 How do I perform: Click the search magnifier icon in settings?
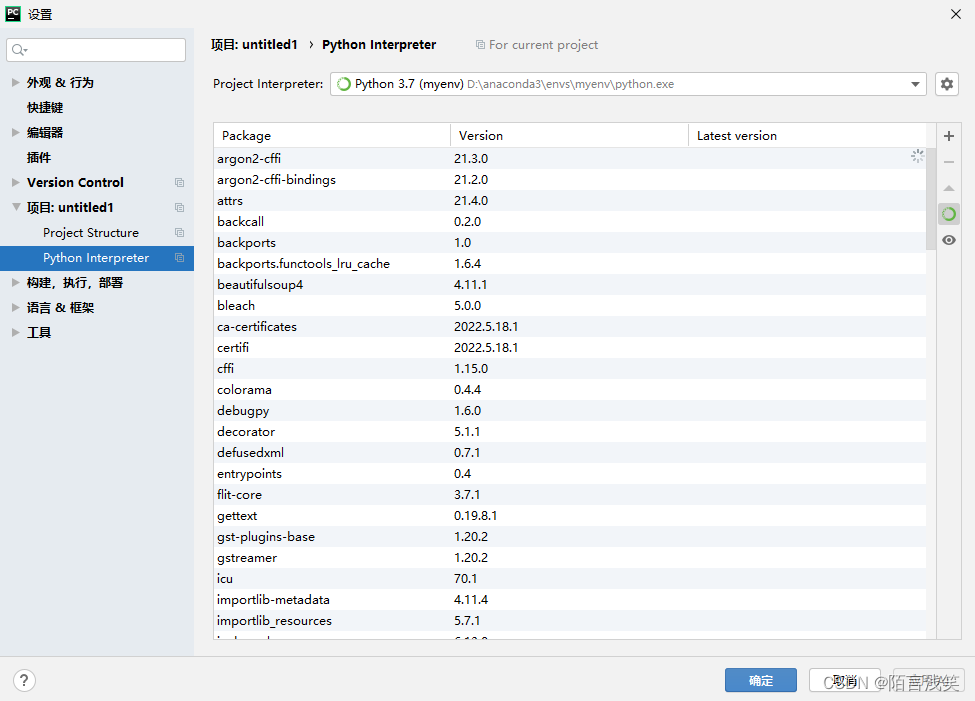point(19,50)
